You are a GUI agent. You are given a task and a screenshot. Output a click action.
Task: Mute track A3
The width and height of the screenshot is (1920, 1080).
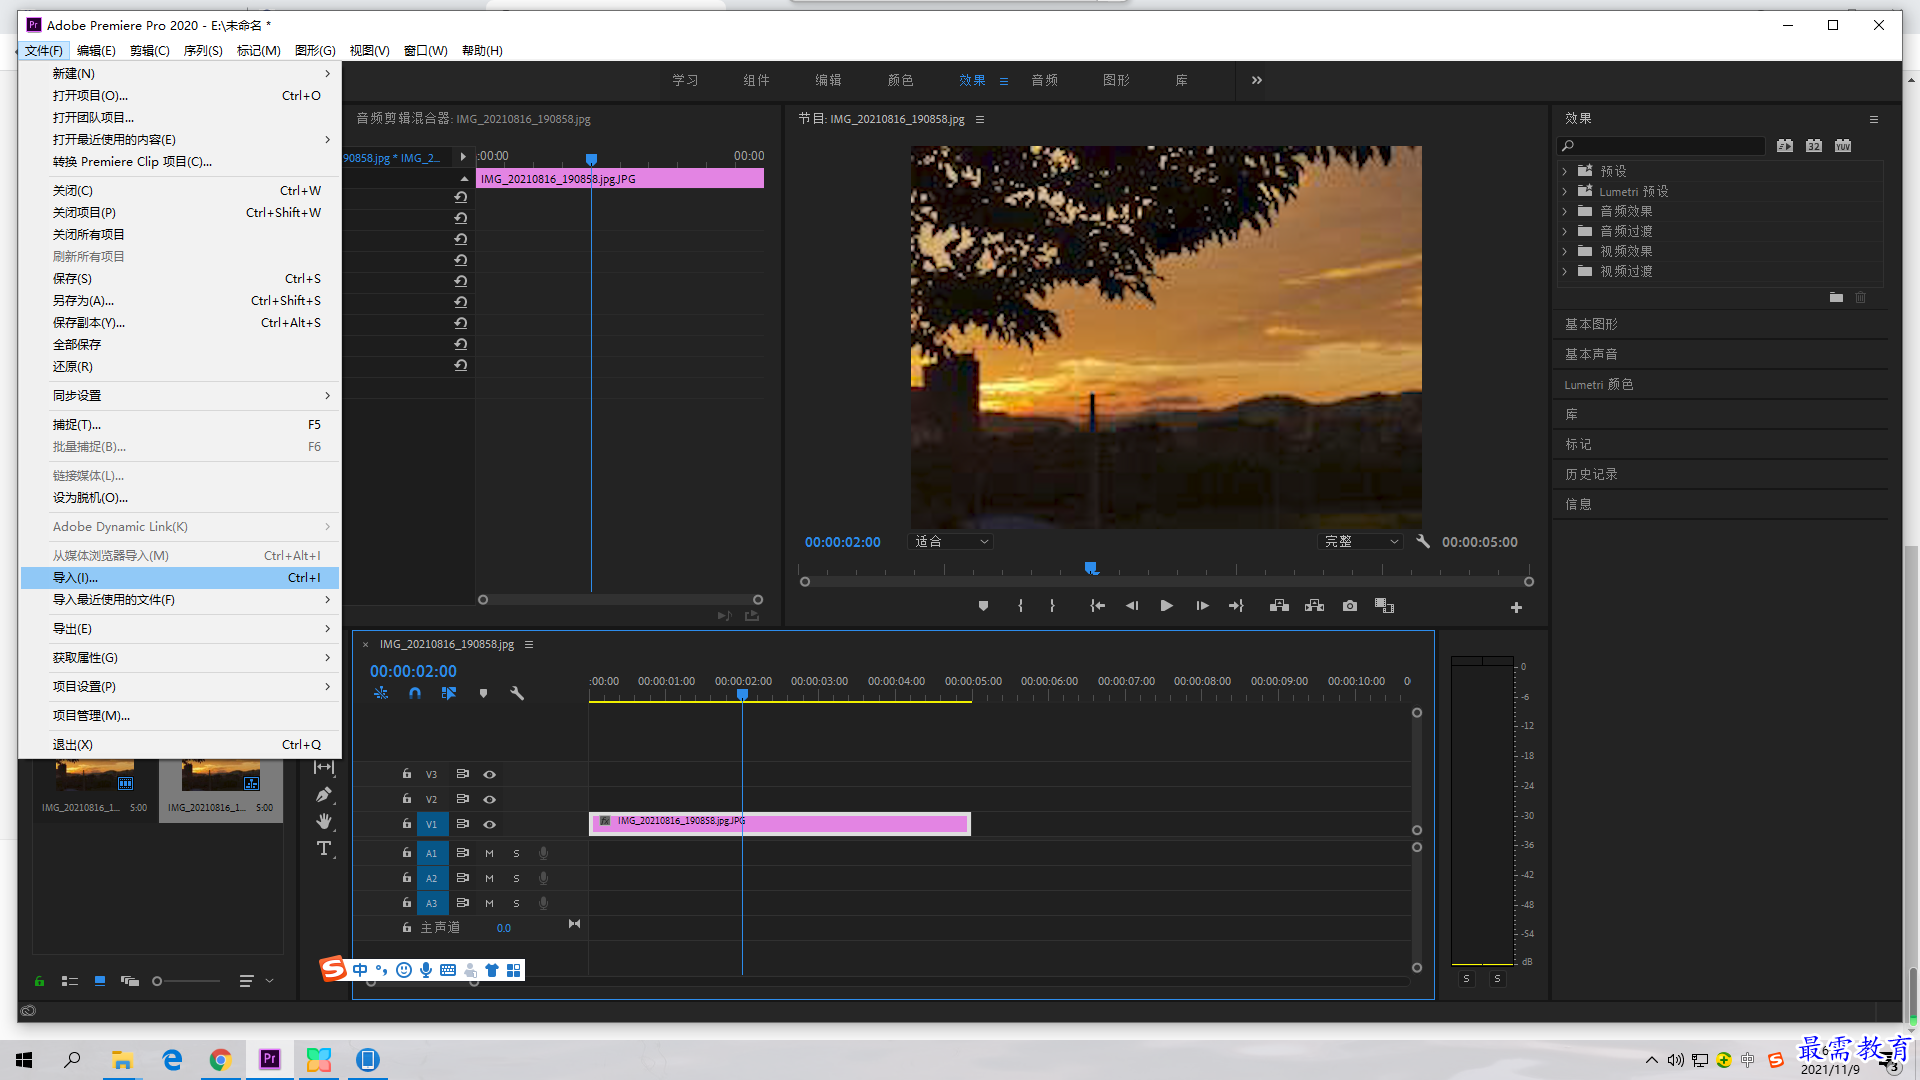tap(489, 903)
